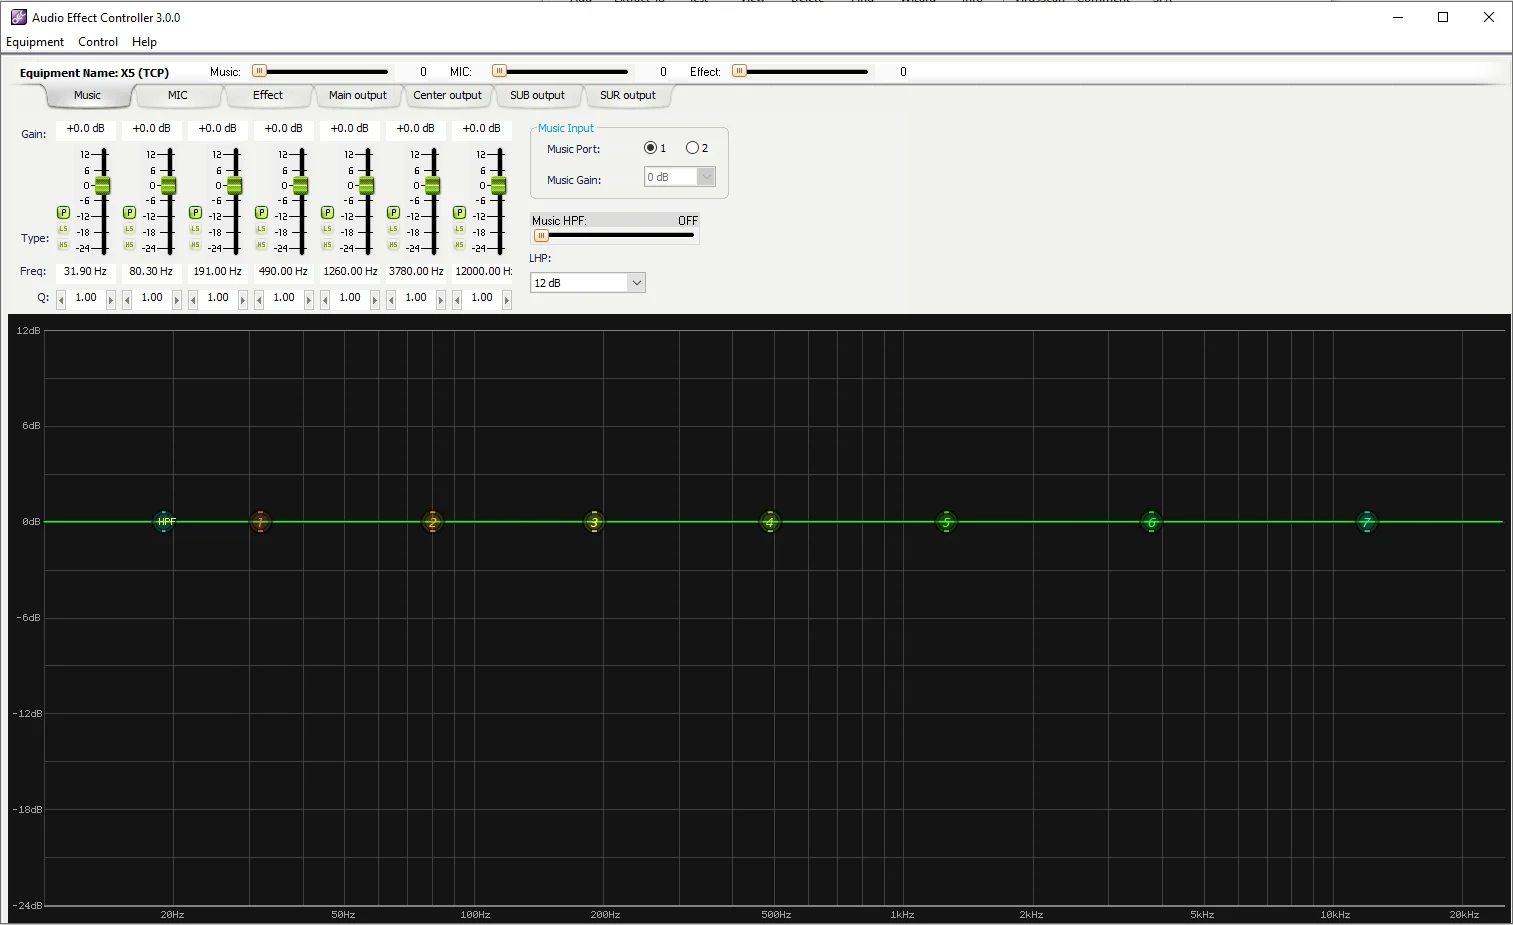Image resolution: width=1513 pixels, height=925 pixels.
Task: Switch to the SUR output tab
Action: (x=628, y=96)
